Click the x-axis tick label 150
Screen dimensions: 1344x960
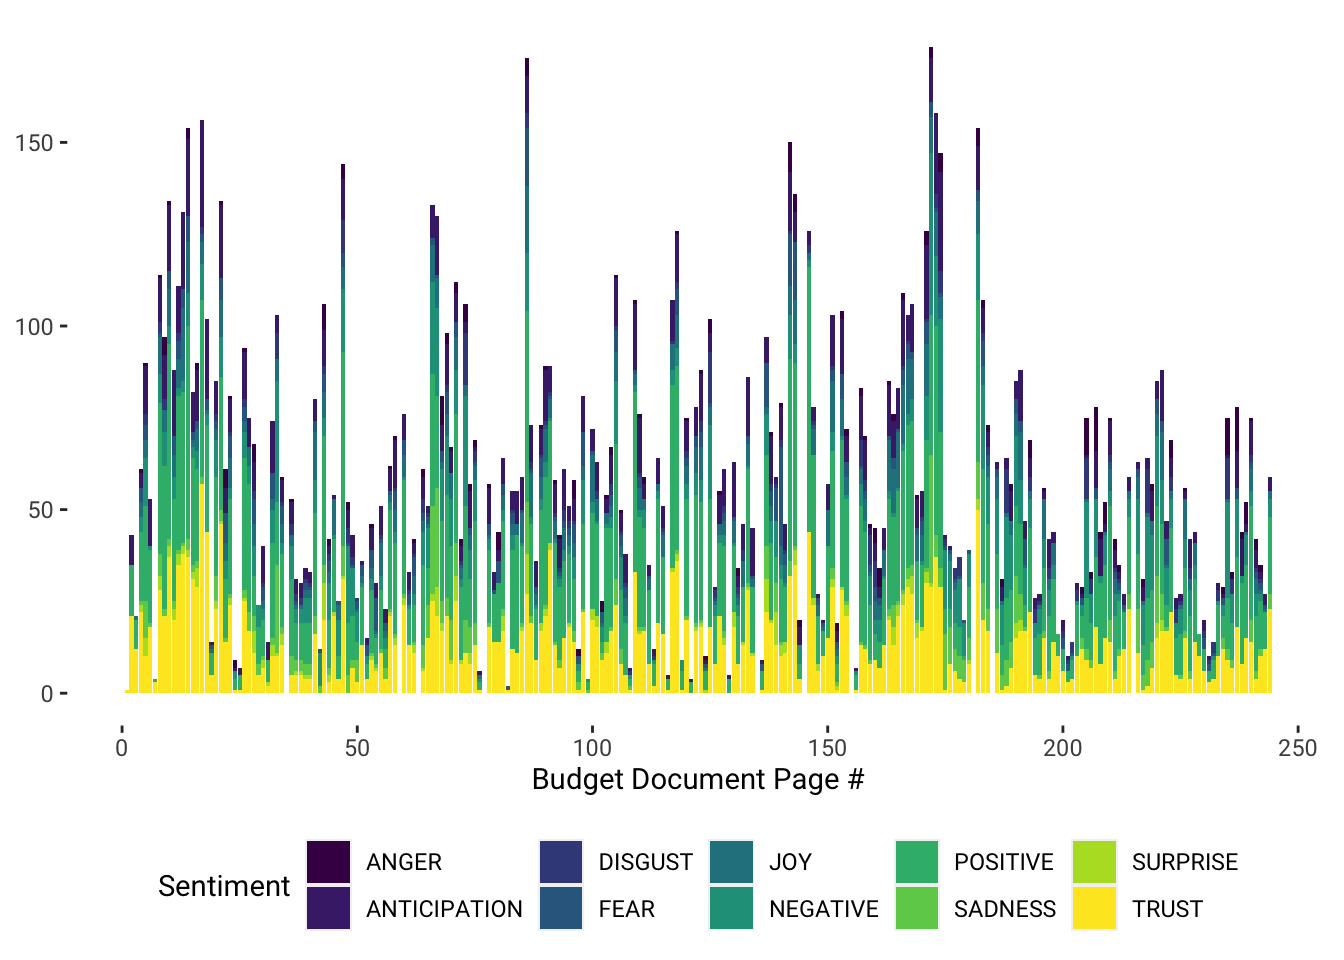tap(827, 748)
